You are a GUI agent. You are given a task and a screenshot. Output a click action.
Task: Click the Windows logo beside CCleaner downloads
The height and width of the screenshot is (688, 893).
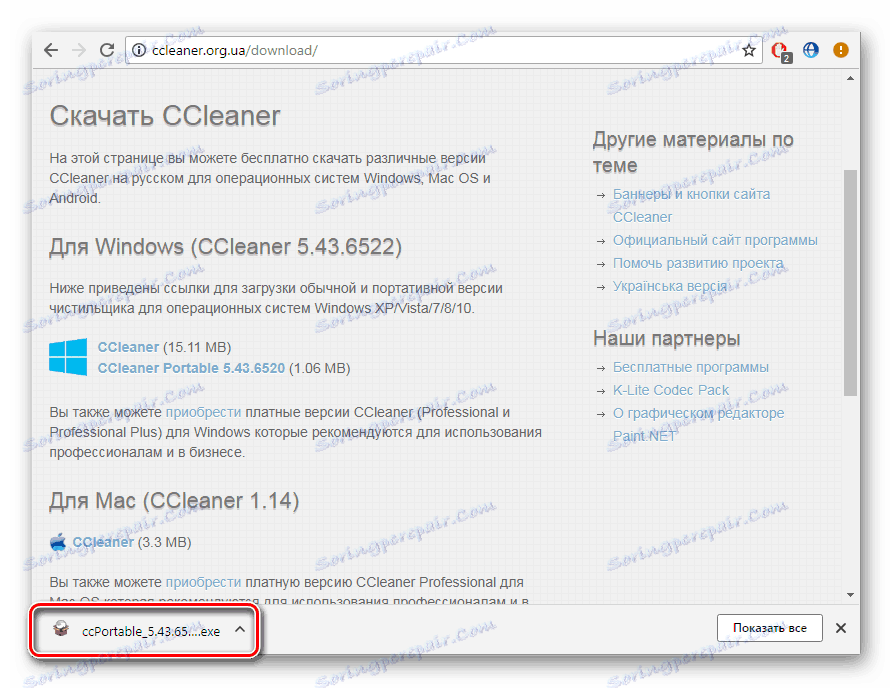tap(68, 357)
